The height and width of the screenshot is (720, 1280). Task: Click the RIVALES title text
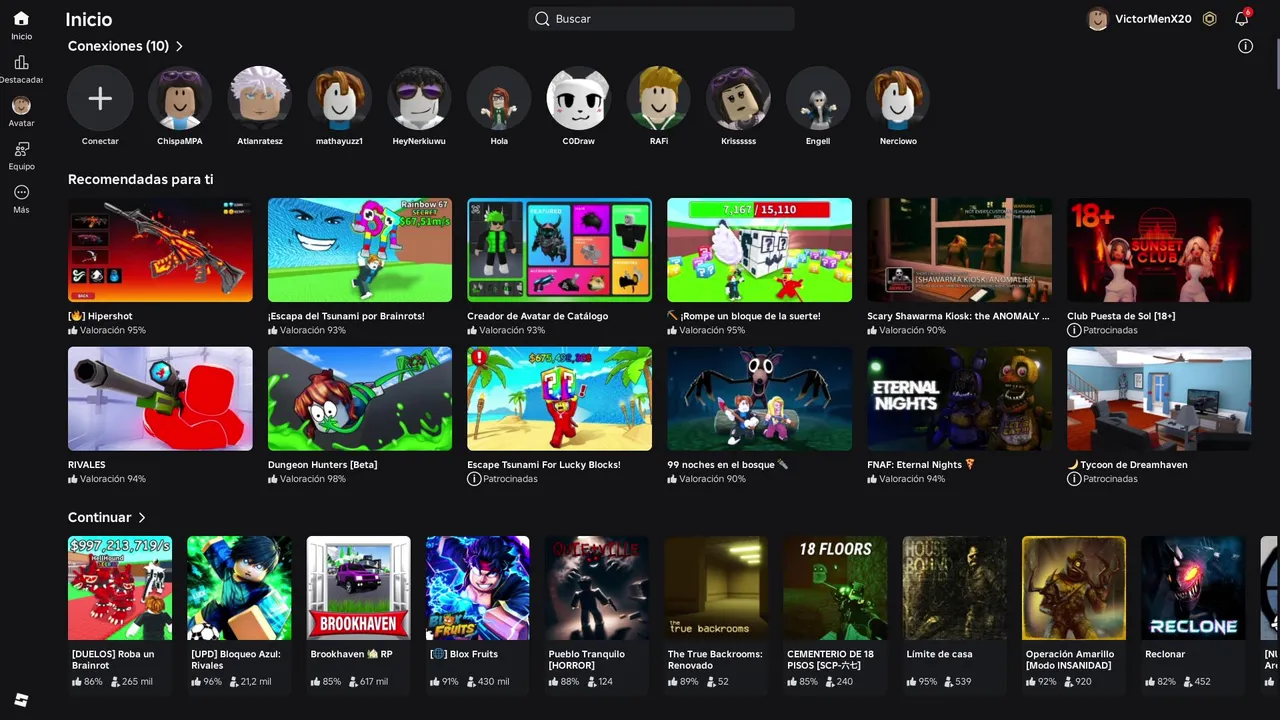click(86, 465)
